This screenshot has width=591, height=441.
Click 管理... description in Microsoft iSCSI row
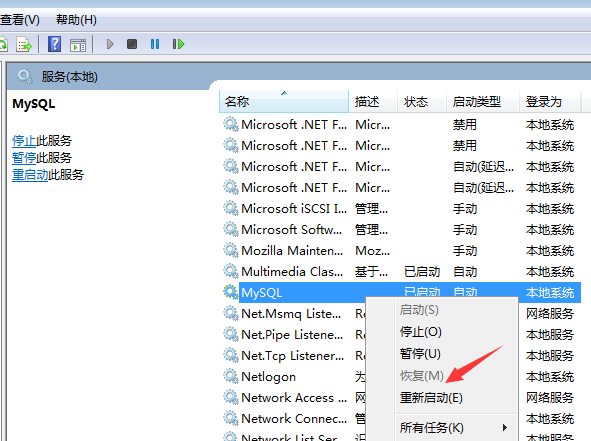371,208
